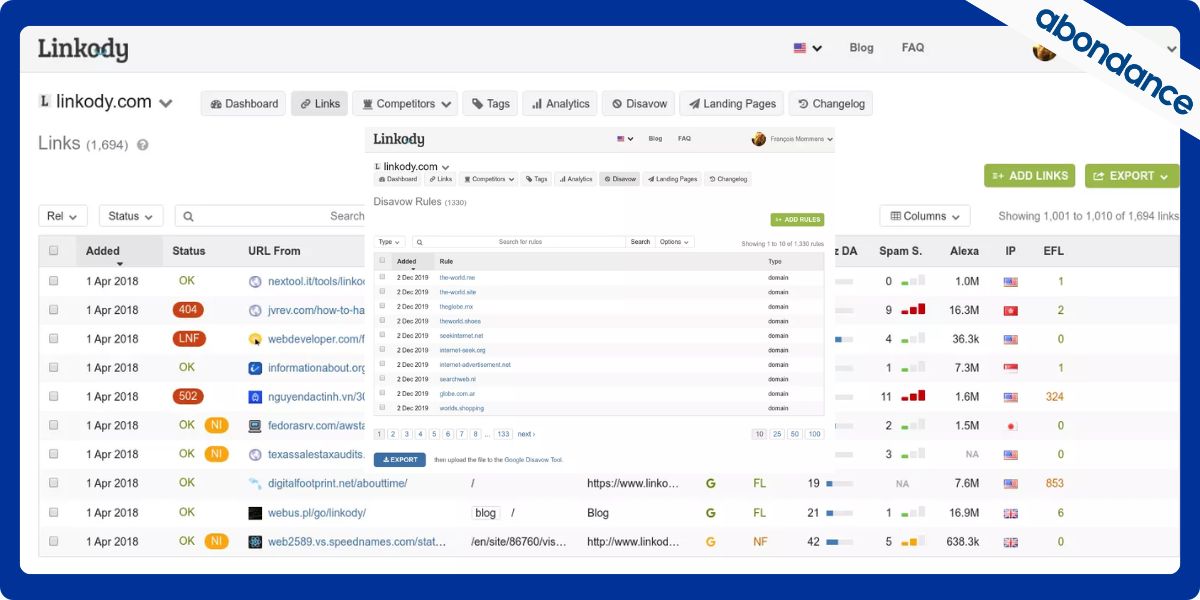Click the Linkody logo on the main page
Image resolution: width=1200 pixels, height=600 pixels.
pos(83,49)
